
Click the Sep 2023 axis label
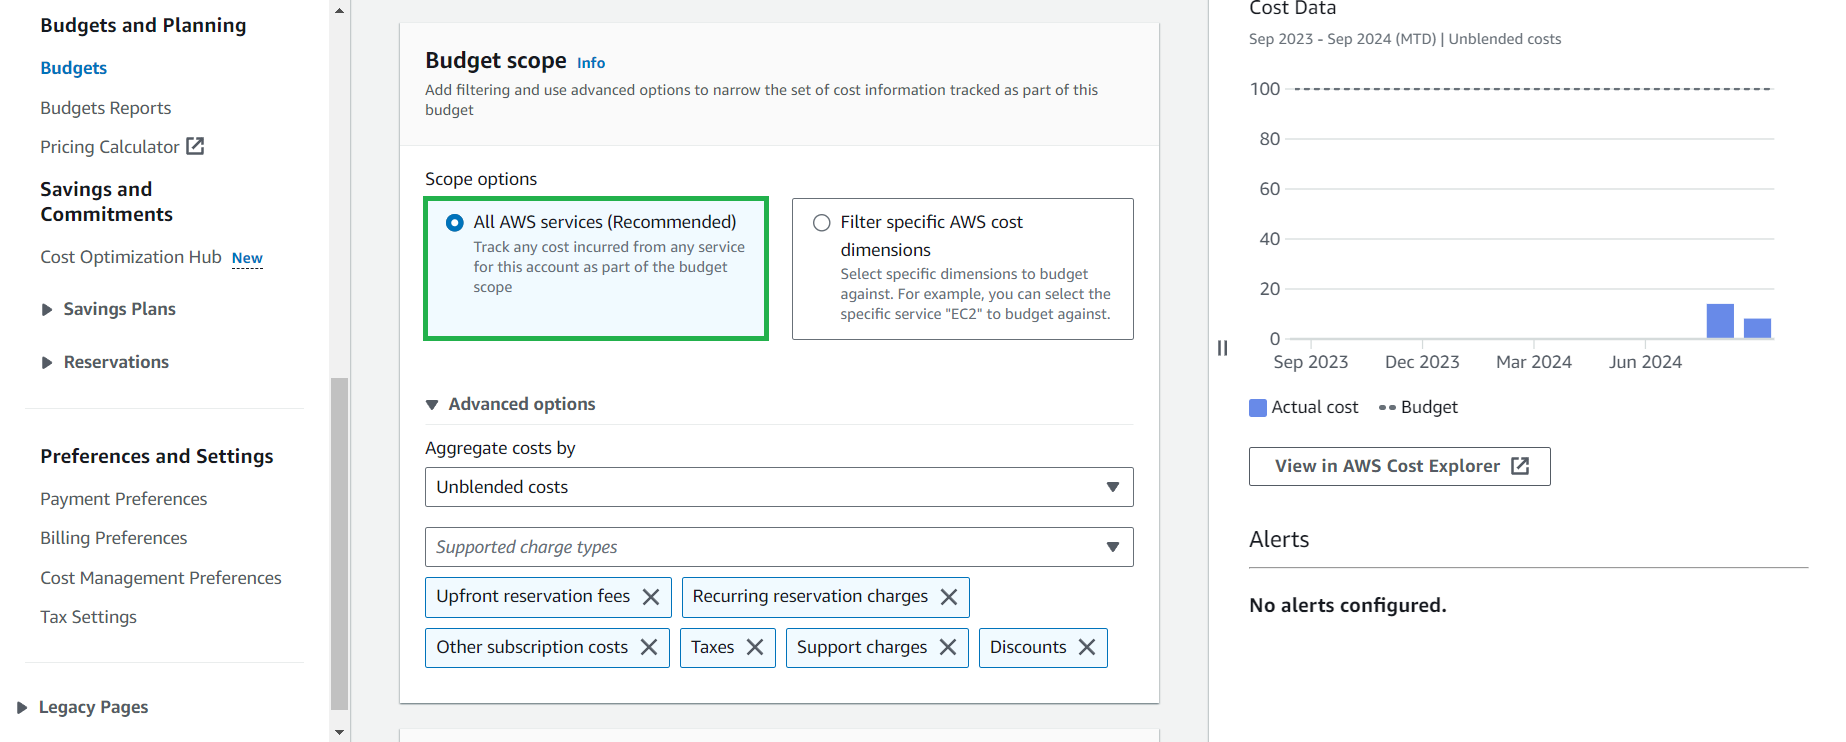pyautogui.click(x=1311, y=362)
